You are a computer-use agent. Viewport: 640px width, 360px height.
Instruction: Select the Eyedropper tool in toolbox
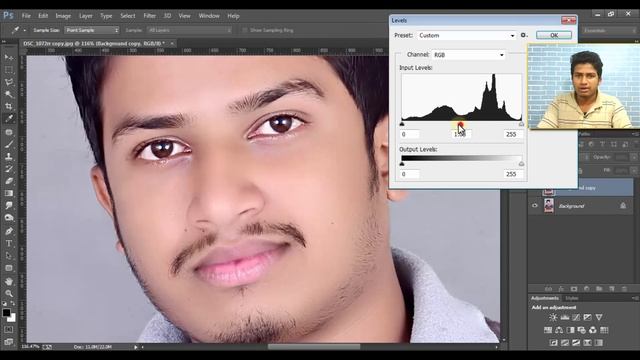pyautogui.click(x=9, y=119)
